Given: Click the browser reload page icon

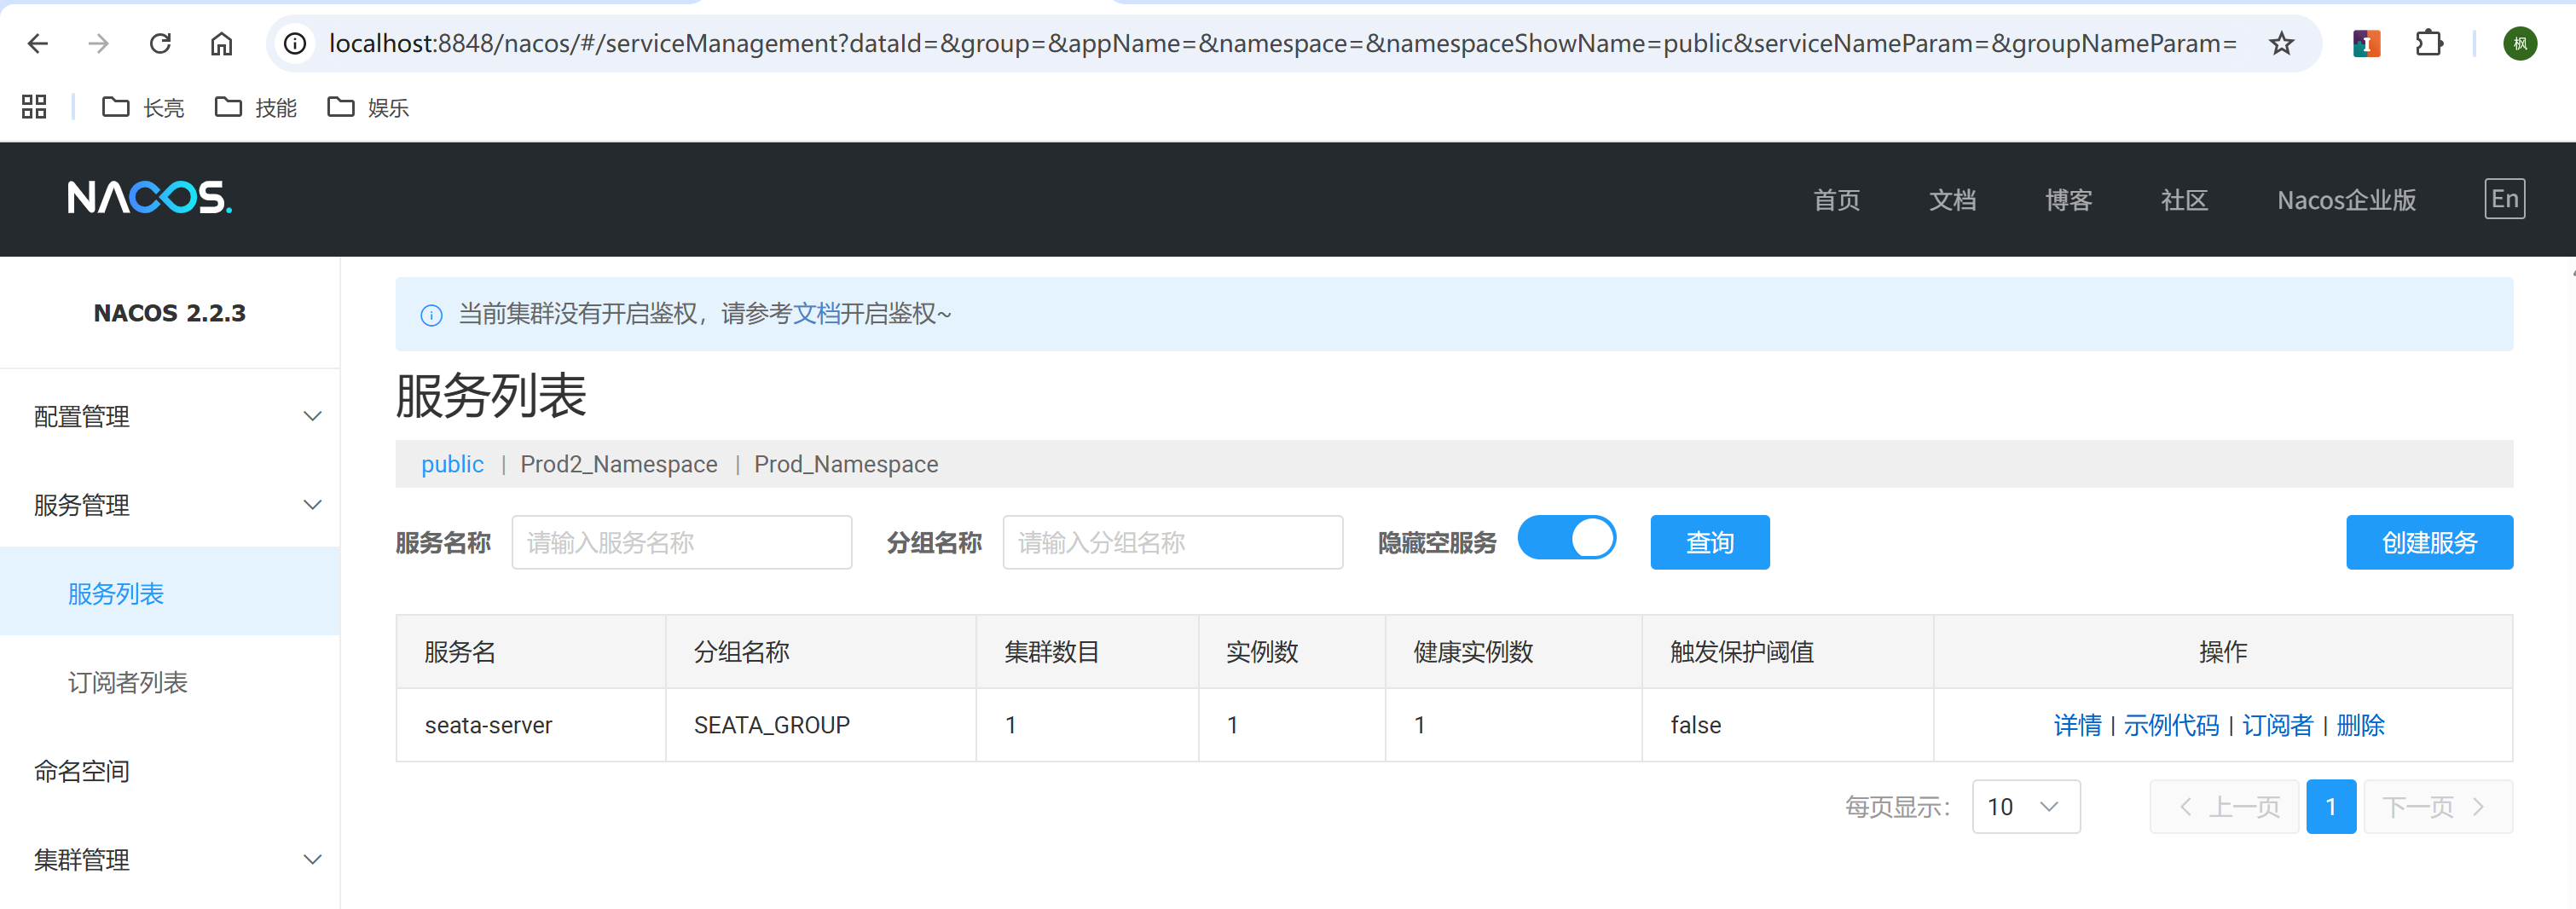Looking at the screenshot, I should 160,43.
